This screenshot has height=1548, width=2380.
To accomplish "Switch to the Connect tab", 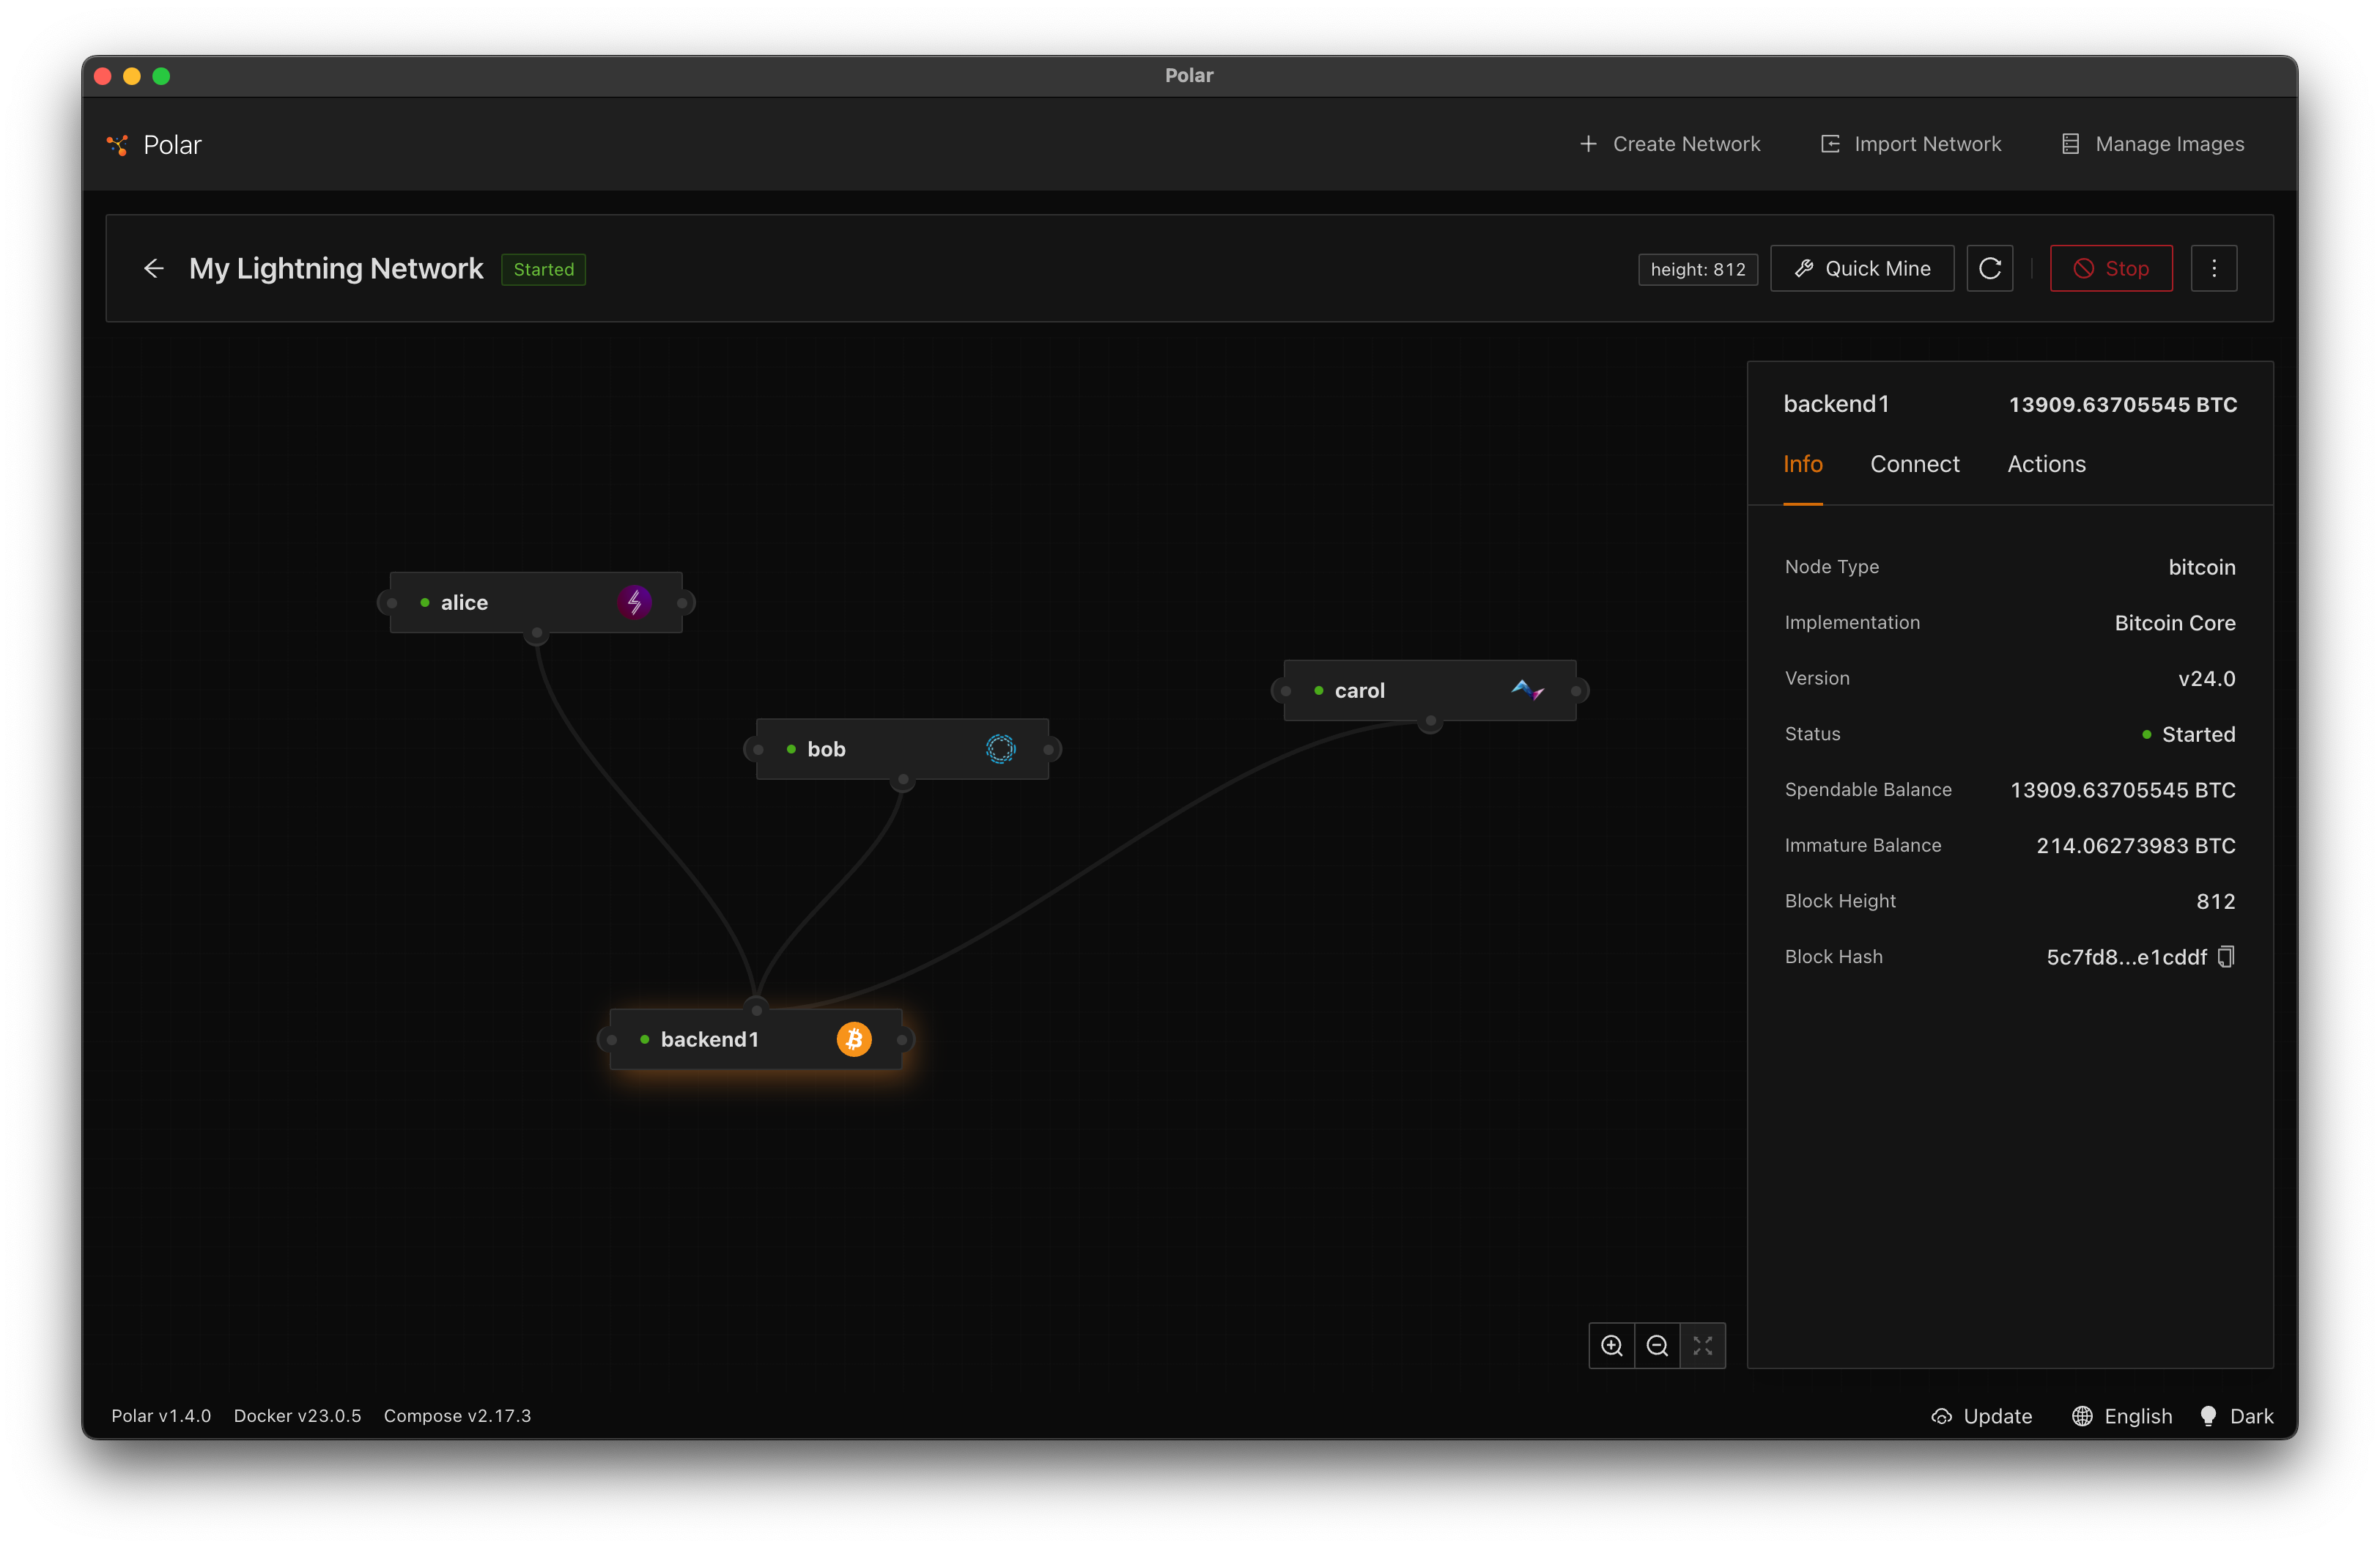I will click(1914, 464).
